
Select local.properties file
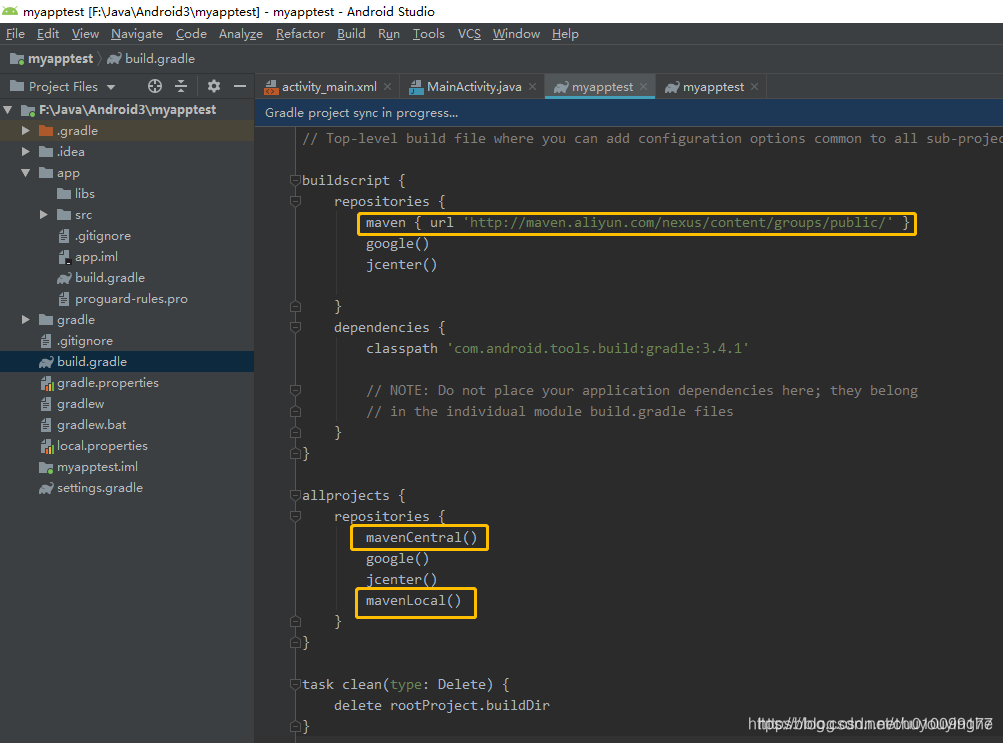click(x=93, y=446)
